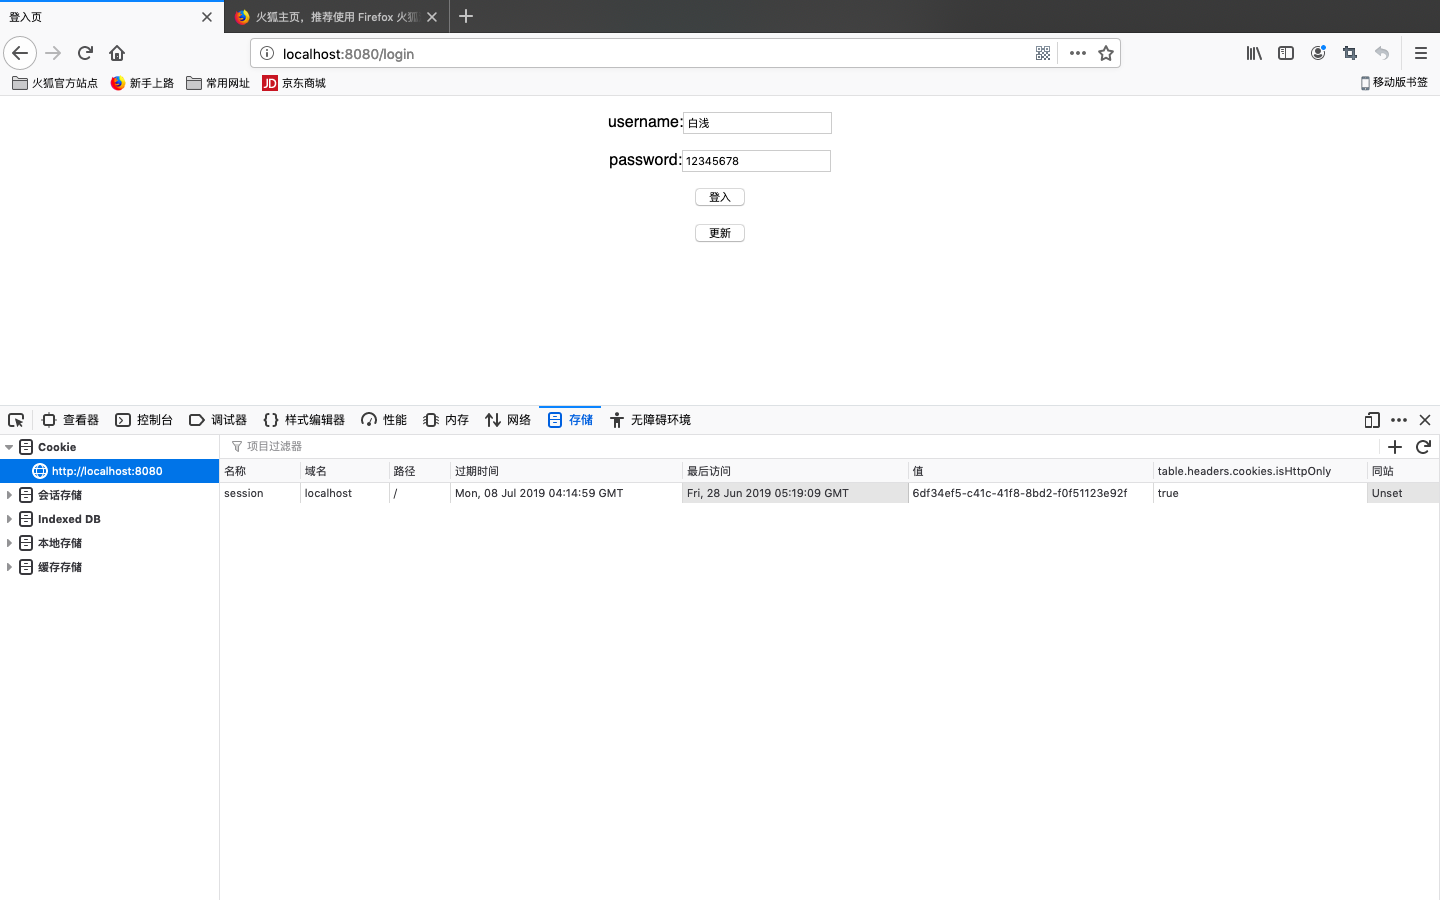This screenshot has width=1440, height=900.
Task: Select http://localhost:8080 cookie entry
Action: tap(109, 471)
